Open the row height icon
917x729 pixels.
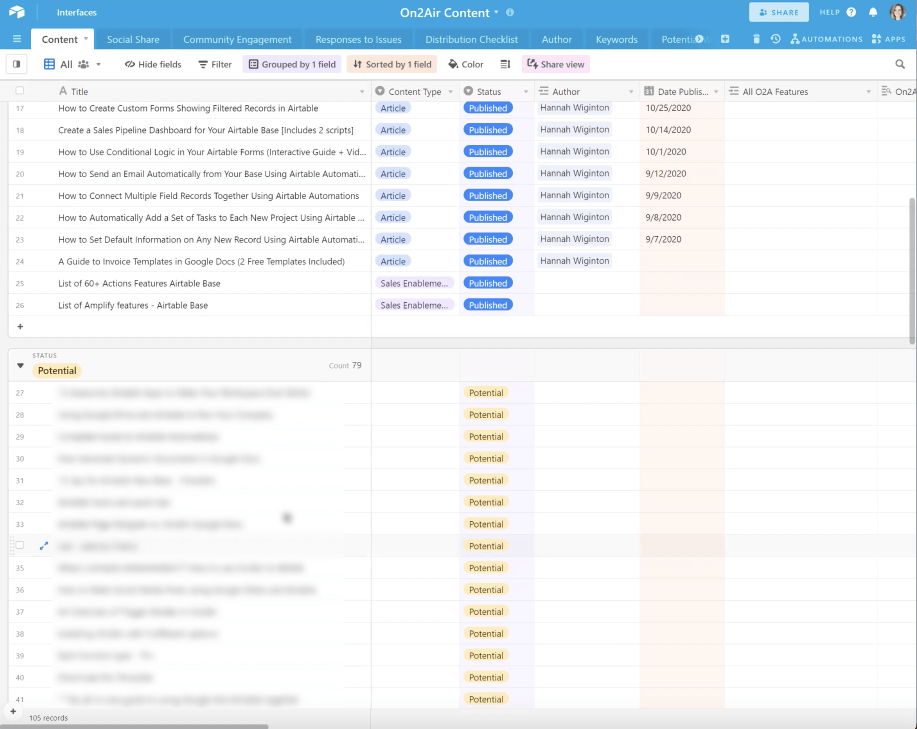tap(507, 63)
